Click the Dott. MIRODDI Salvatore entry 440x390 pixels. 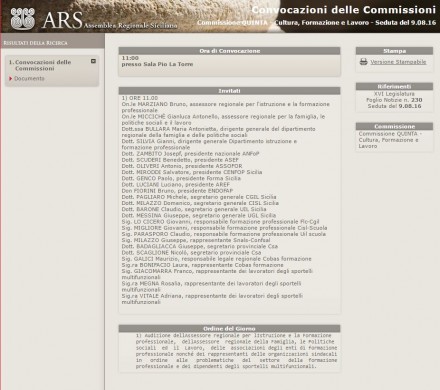(x=192, y=172)
